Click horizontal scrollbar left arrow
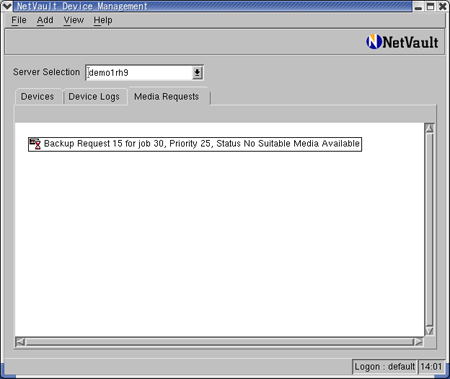Image resolution: width=450 pixels, height=379 pixels. (x=20, y=342)
